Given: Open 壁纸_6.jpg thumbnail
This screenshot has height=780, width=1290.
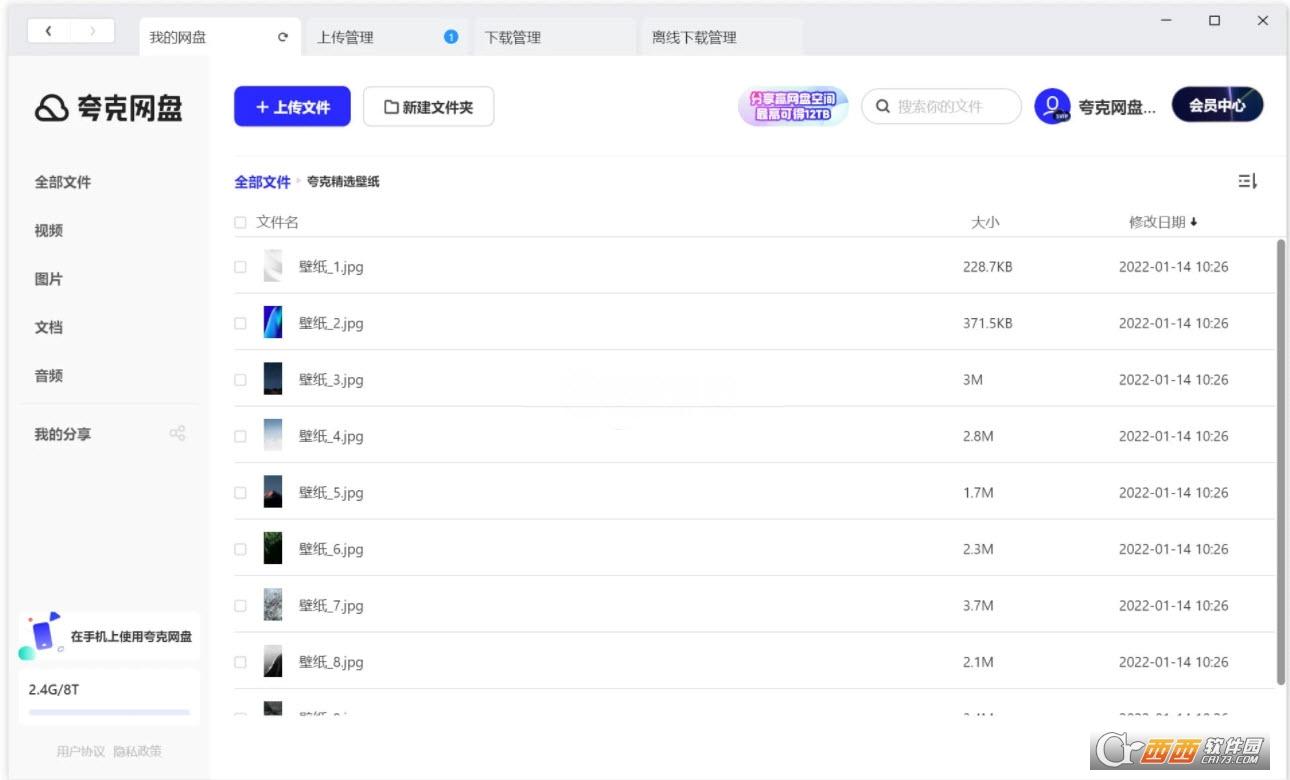Looking at the screenshot, I should (273, 549).
